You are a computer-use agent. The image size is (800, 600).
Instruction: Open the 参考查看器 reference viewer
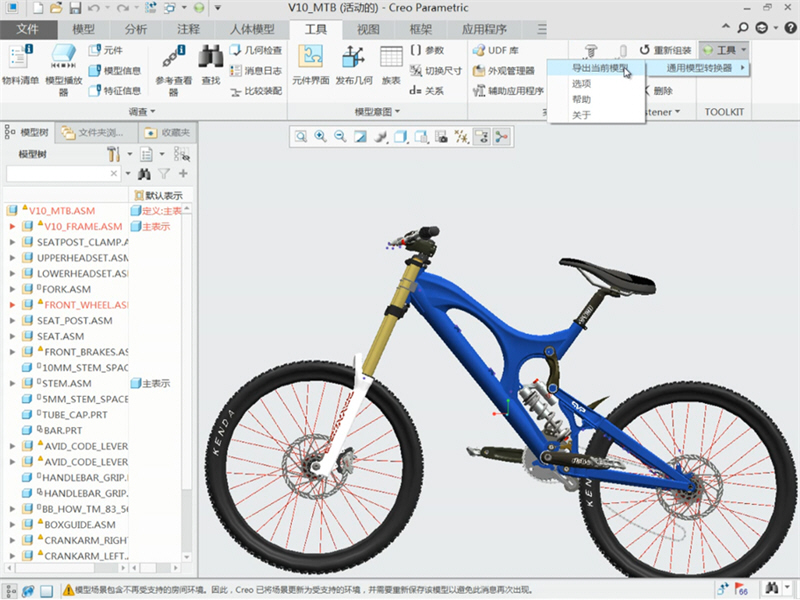(x=173, y=70)
